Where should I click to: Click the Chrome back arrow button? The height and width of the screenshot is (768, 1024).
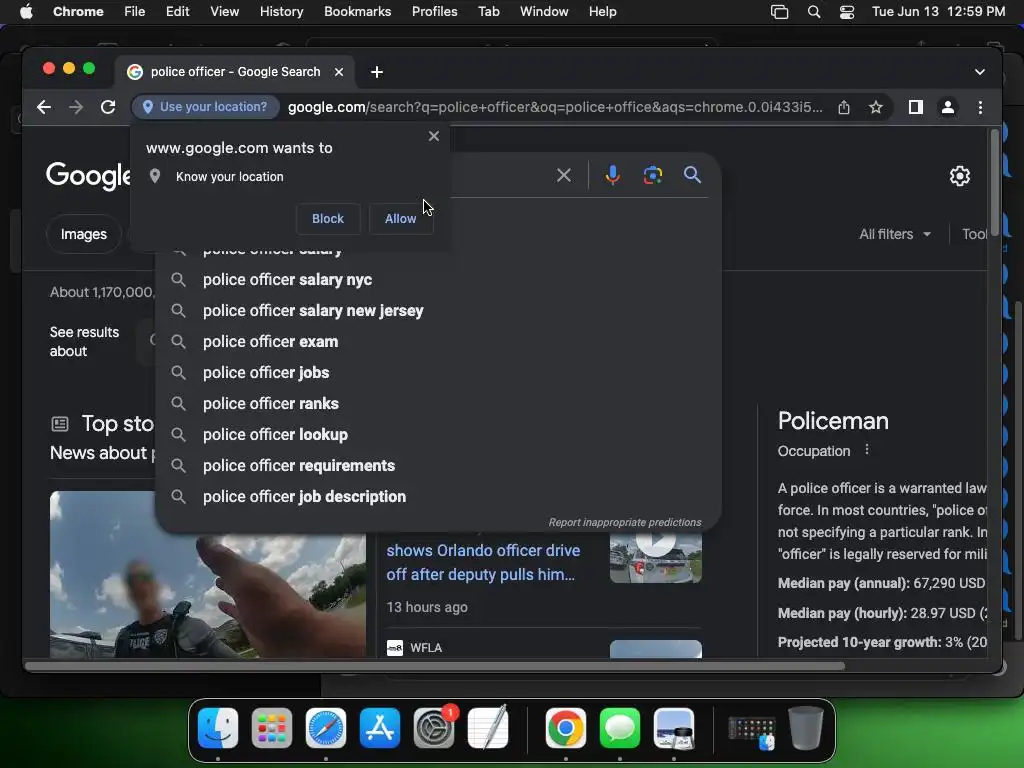(x=44, y=107)
